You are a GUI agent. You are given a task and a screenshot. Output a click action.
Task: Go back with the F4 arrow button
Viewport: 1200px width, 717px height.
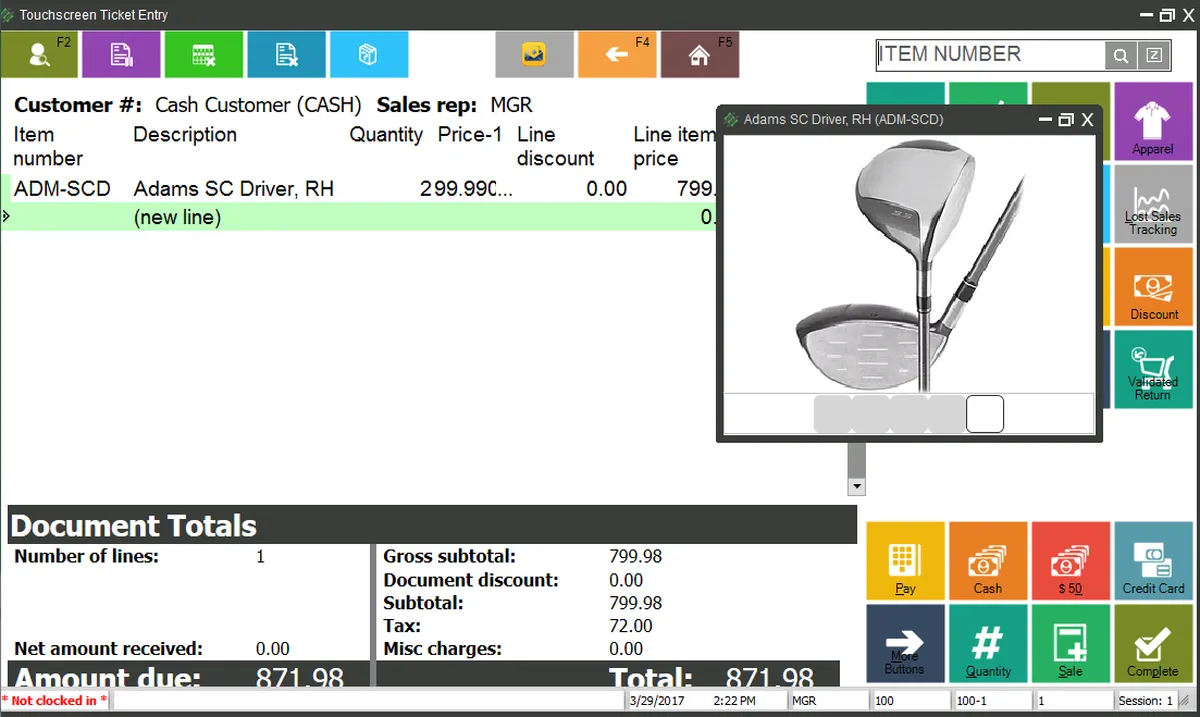coord(616,55)
